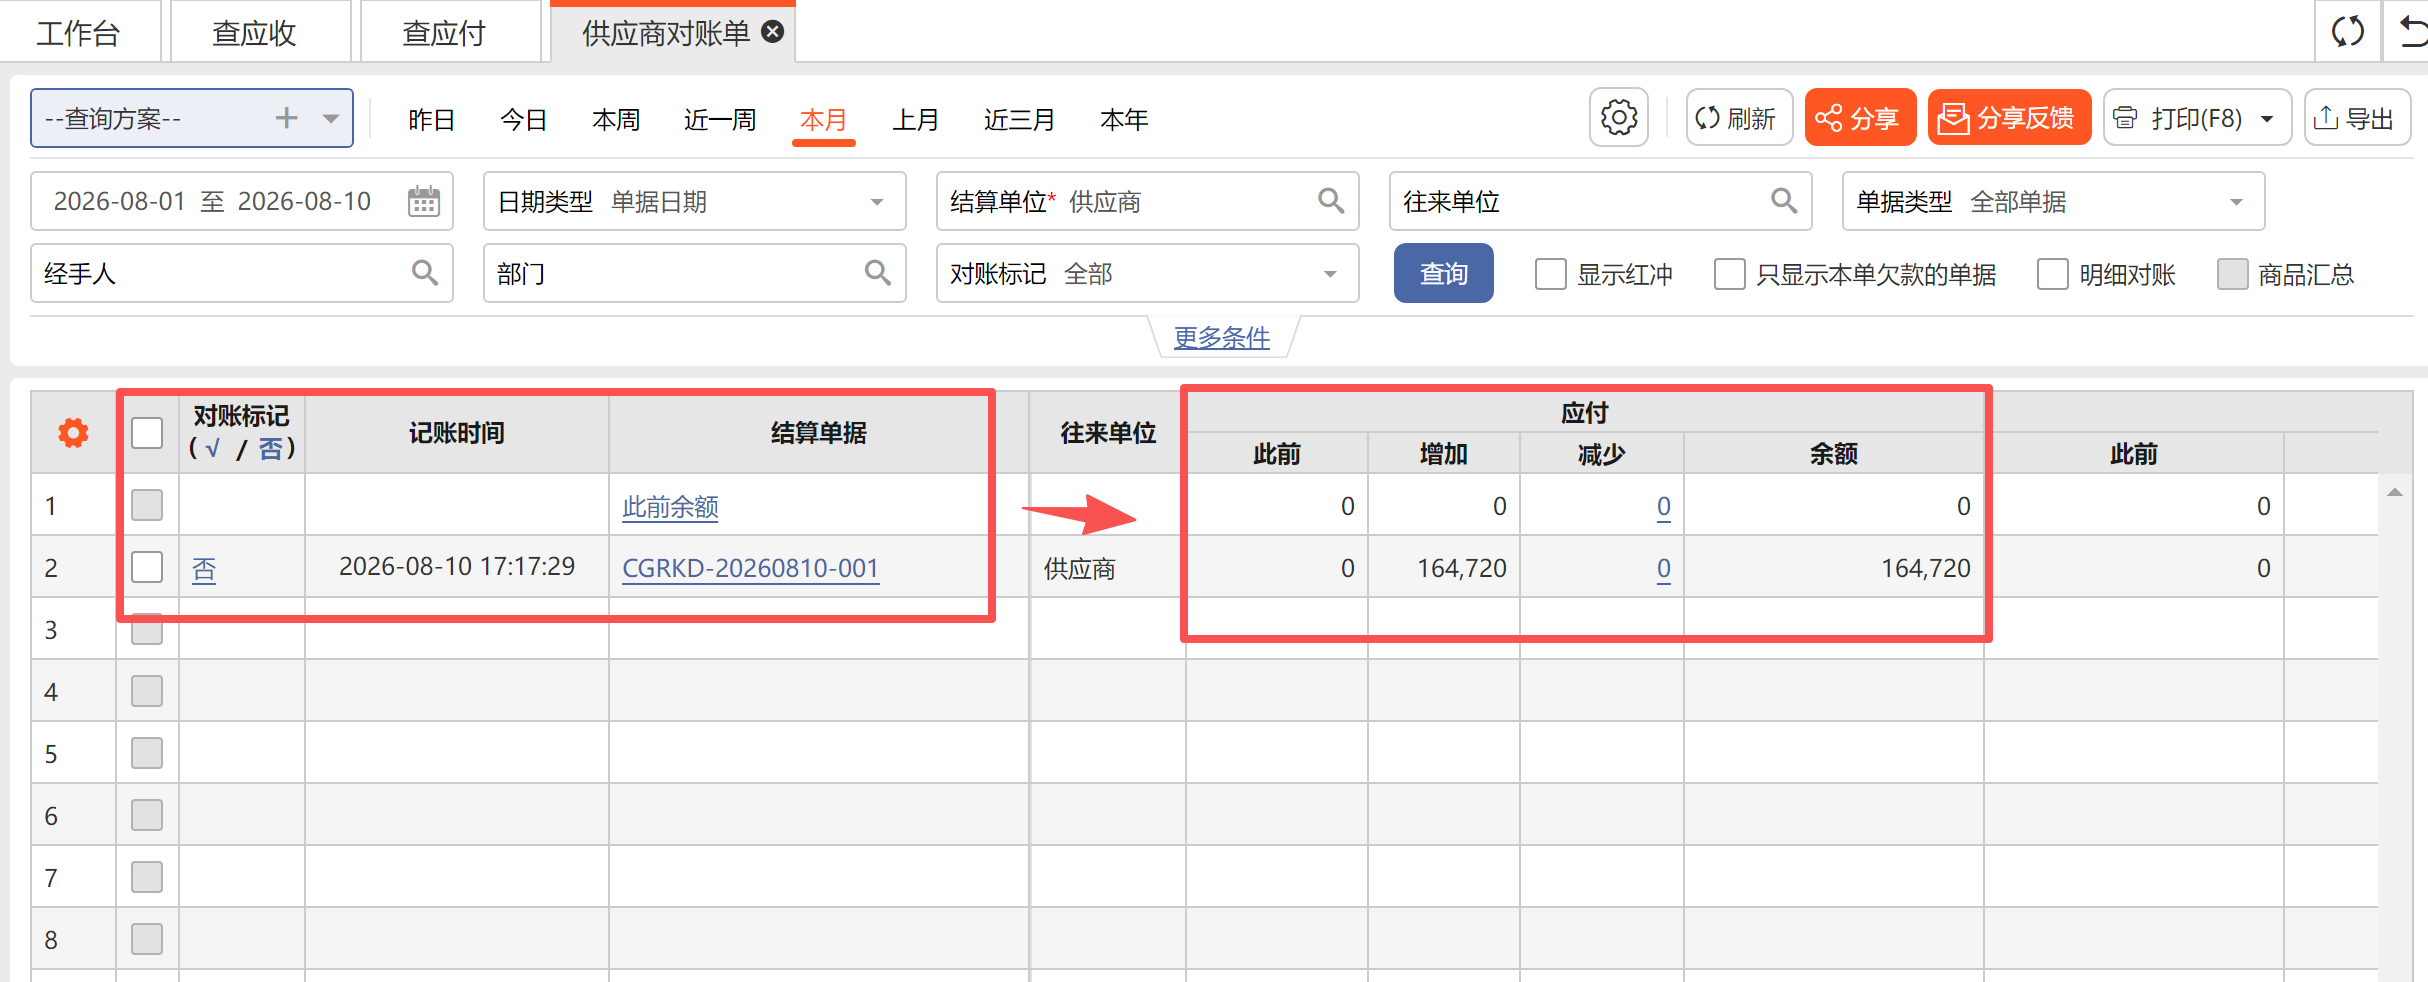Open the 查询方案 dropdown

pos(331,118)
